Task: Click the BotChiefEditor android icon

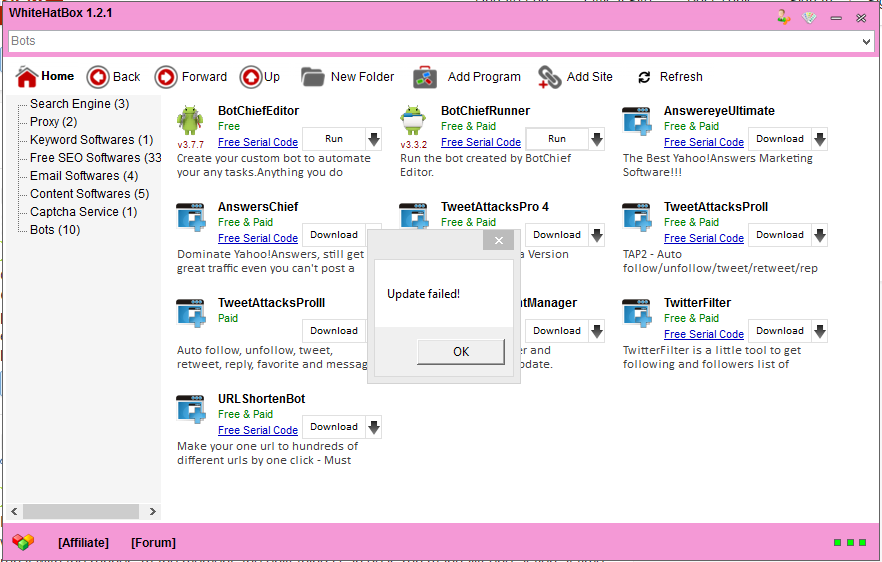Action: click(x=190, y=119)
